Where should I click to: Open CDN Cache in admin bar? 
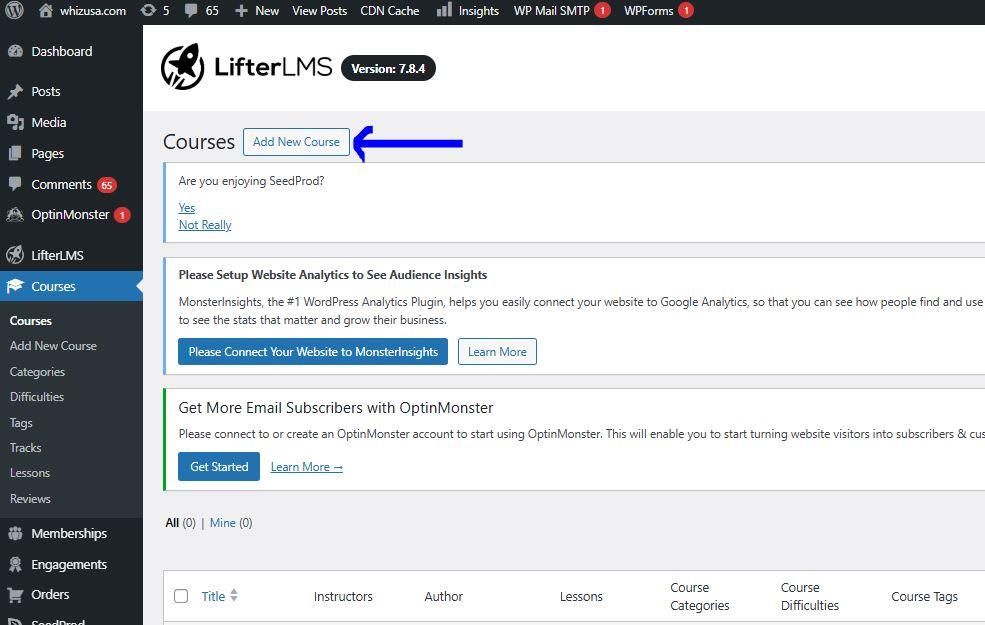(x=389, y=11)
